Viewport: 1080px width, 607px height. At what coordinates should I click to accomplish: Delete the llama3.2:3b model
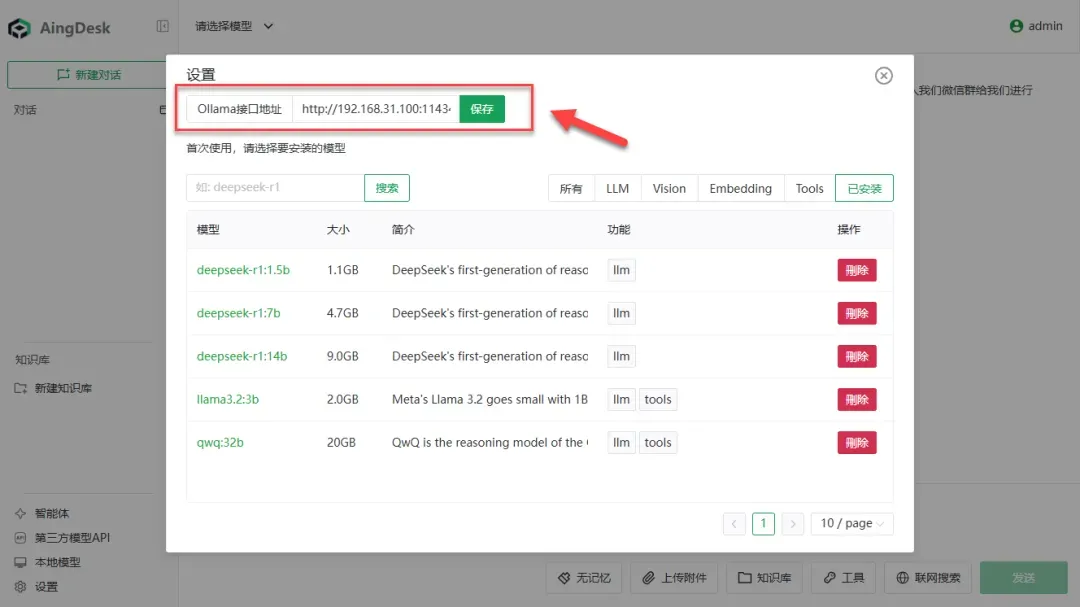click(x=857, y=400)
